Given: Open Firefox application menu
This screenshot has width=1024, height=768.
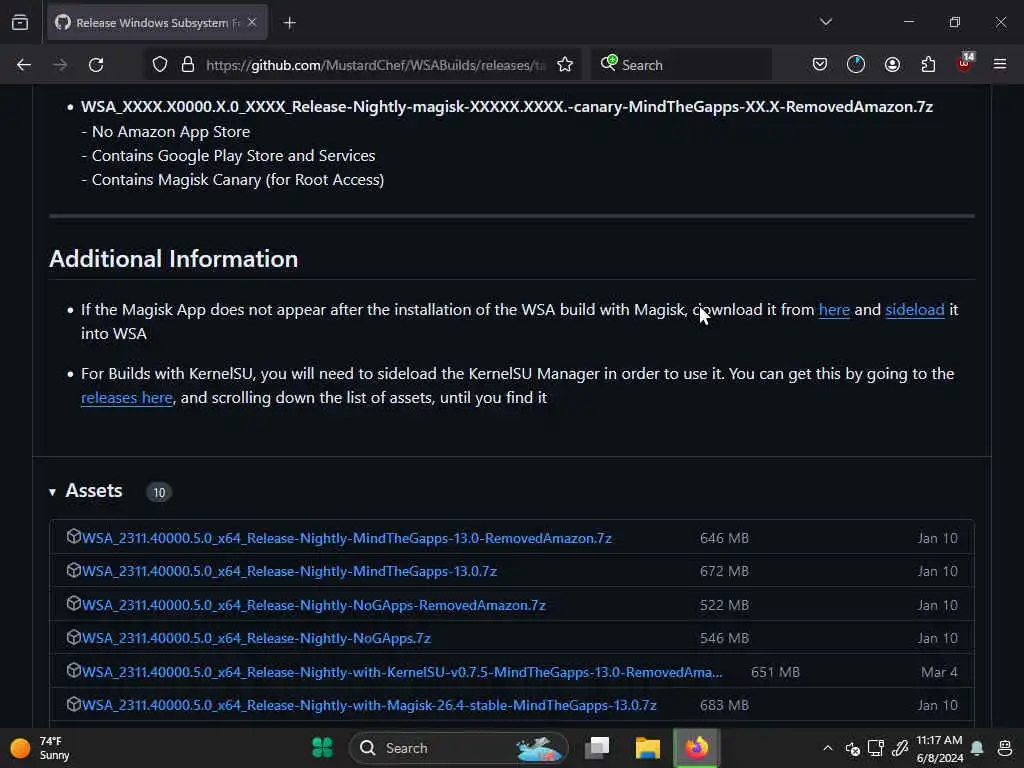Looking at the screenshot, I should click(1000, 64).
